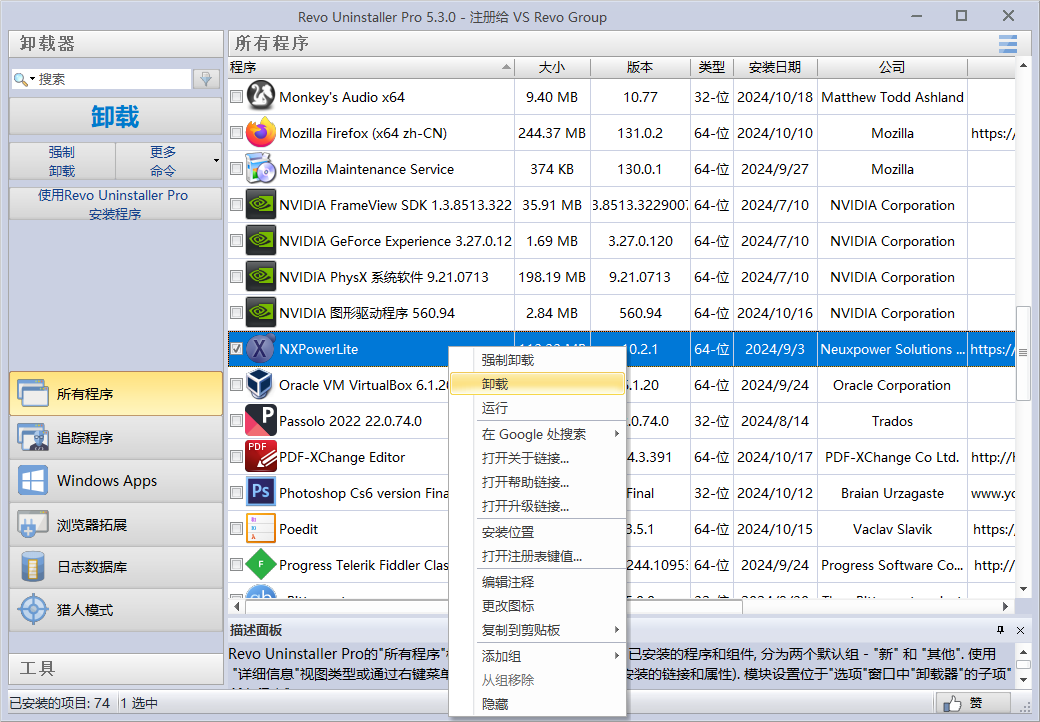Expand the 添加组 submenu
The image size is (1040, 722).
coord(616,656)
